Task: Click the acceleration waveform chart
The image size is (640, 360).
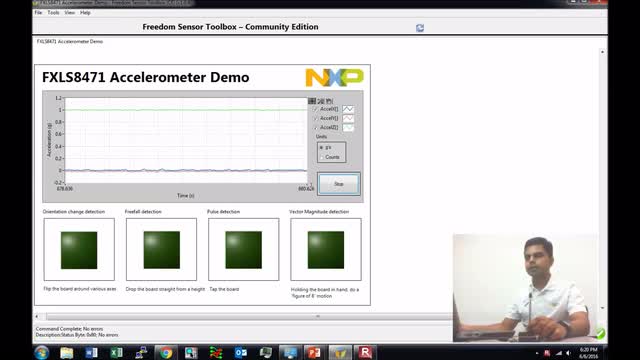Action: pyautogui.click(x=186, y=140)
